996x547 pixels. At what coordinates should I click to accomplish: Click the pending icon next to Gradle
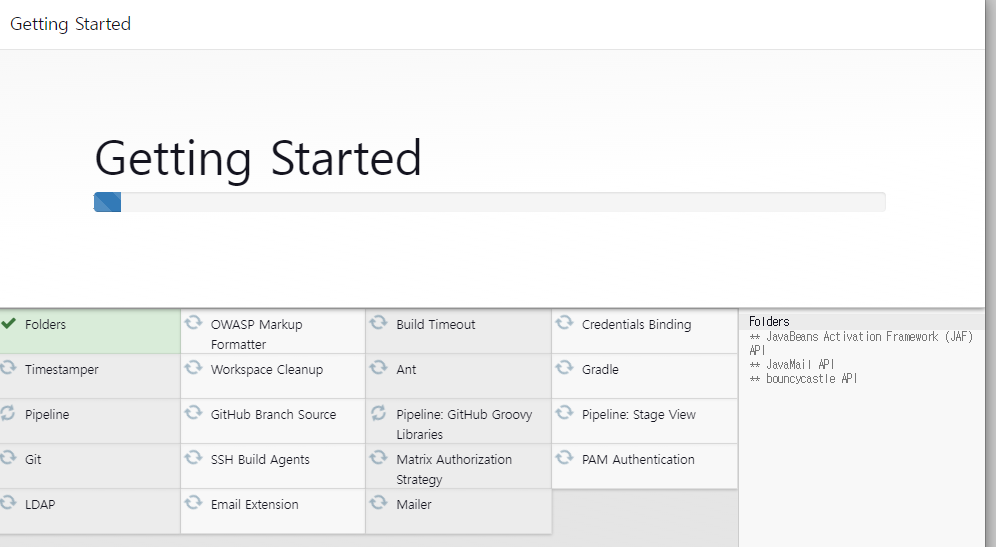(564, 368)
